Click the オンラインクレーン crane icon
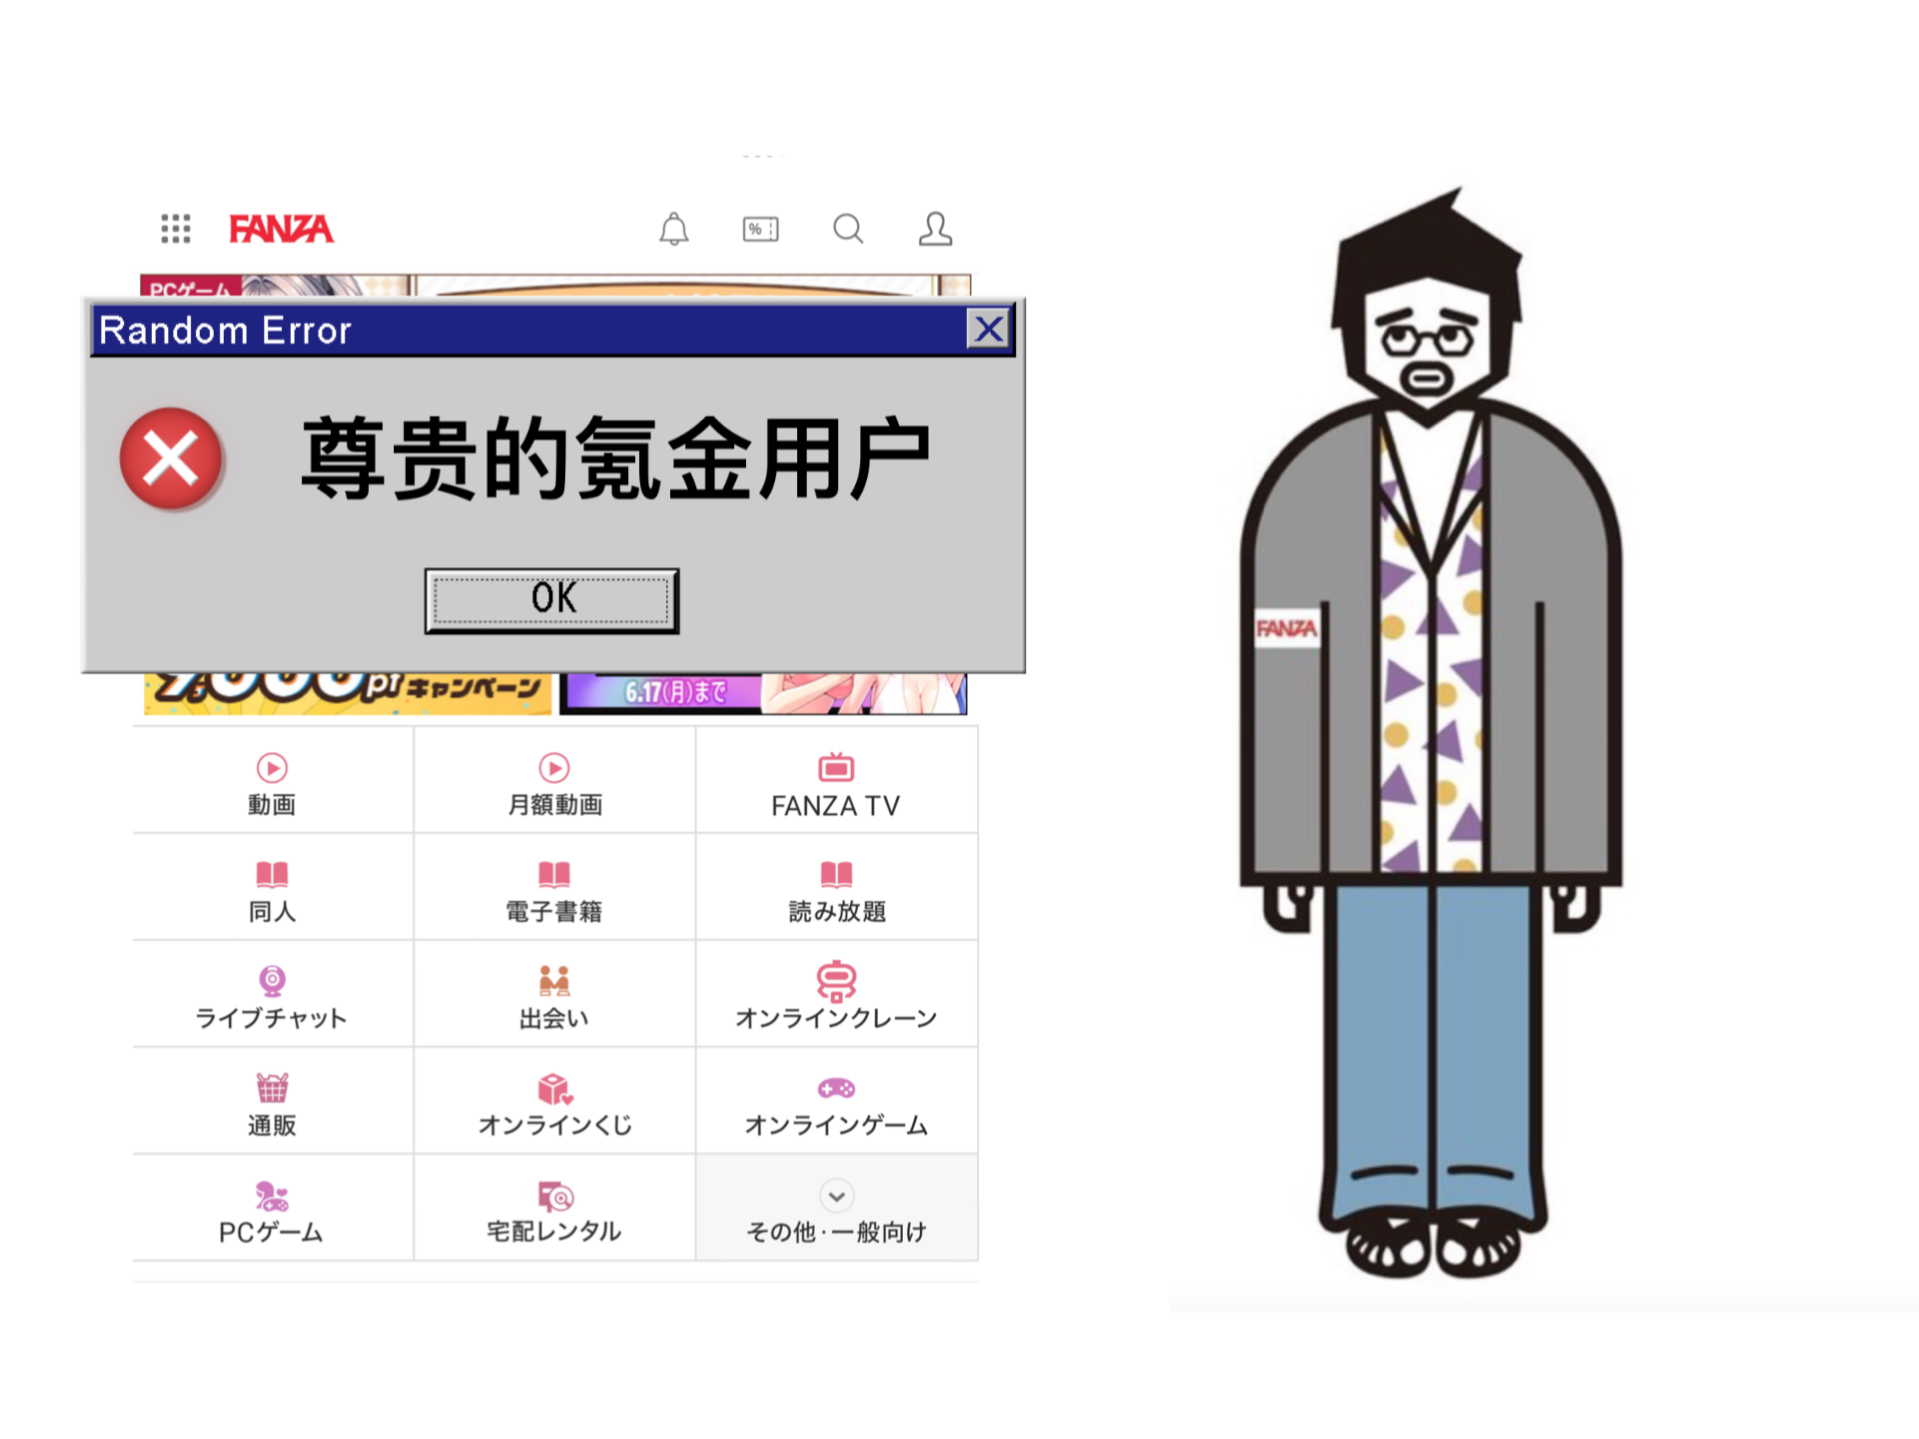 point(836,981)
